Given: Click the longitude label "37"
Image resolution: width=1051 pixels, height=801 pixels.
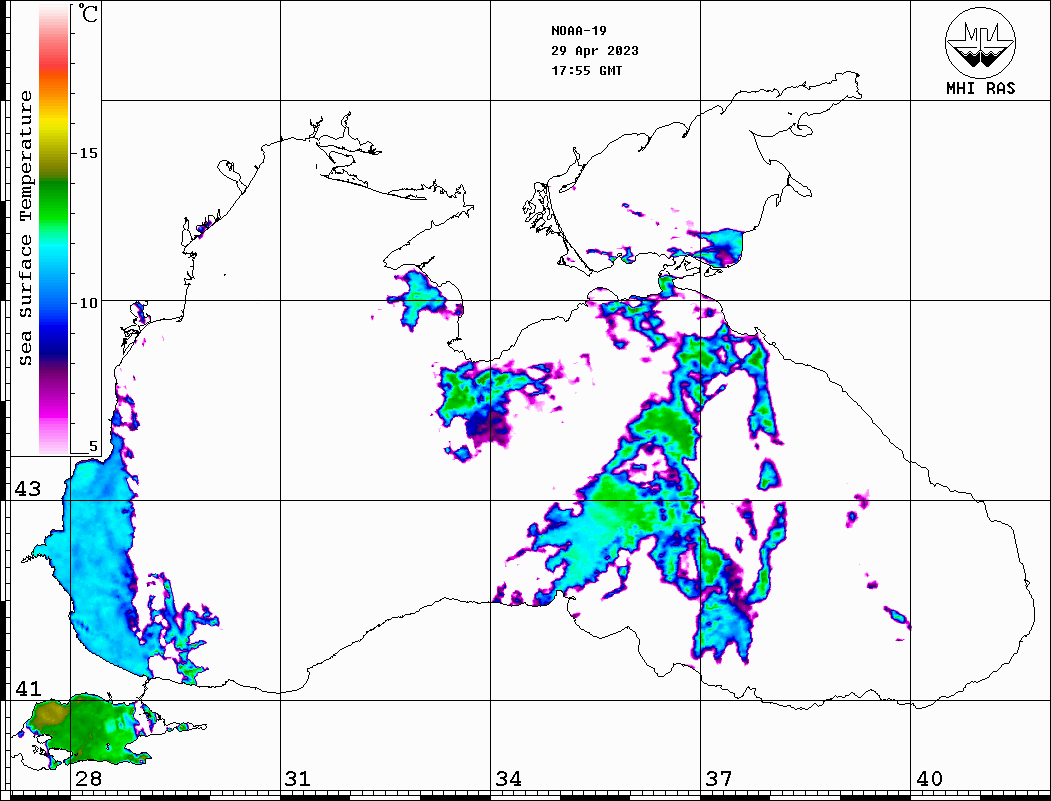Looking at the screenshot, I should [719, 778].
